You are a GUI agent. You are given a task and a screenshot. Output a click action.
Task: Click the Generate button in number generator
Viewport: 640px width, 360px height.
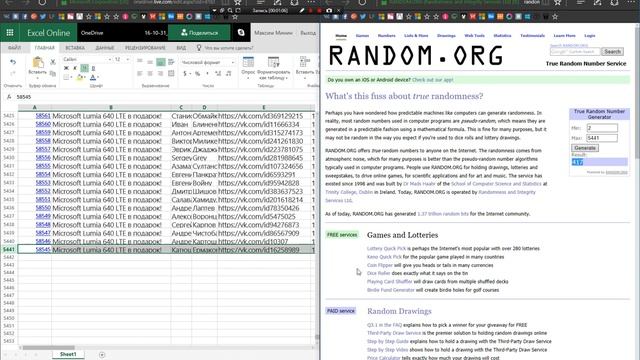pos(585,148)
